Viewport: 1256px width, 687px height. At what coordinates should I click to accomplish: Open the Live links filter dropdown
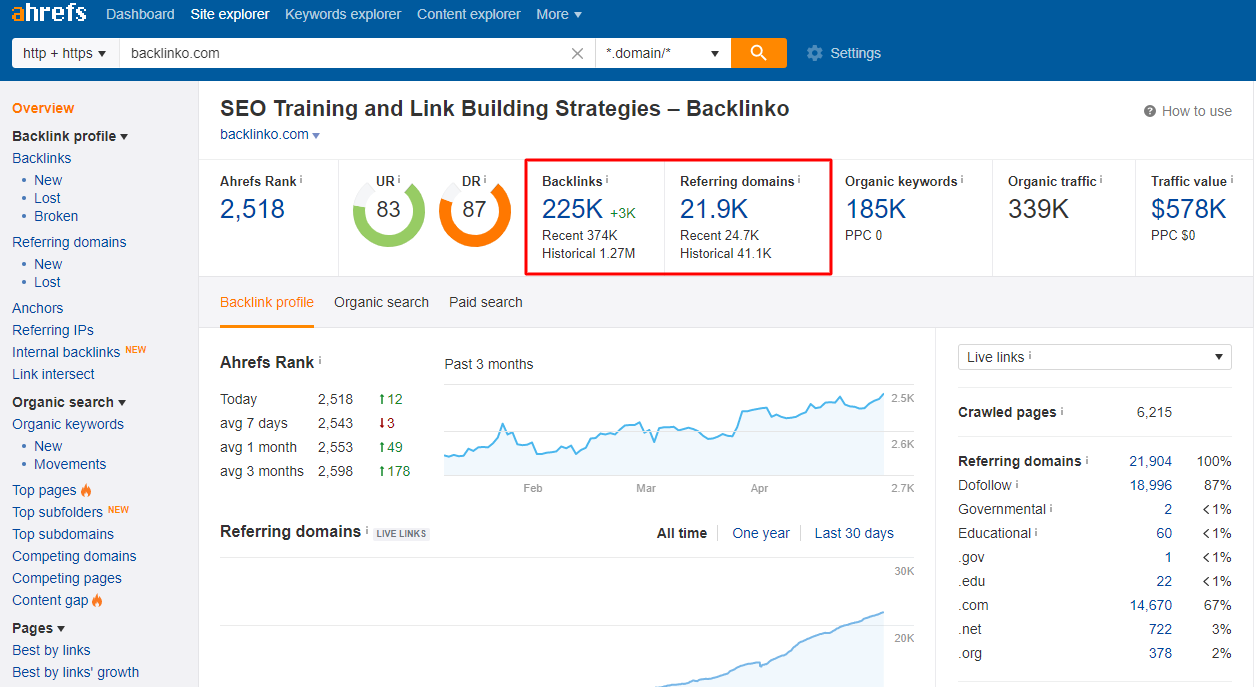coord(1094,357)
